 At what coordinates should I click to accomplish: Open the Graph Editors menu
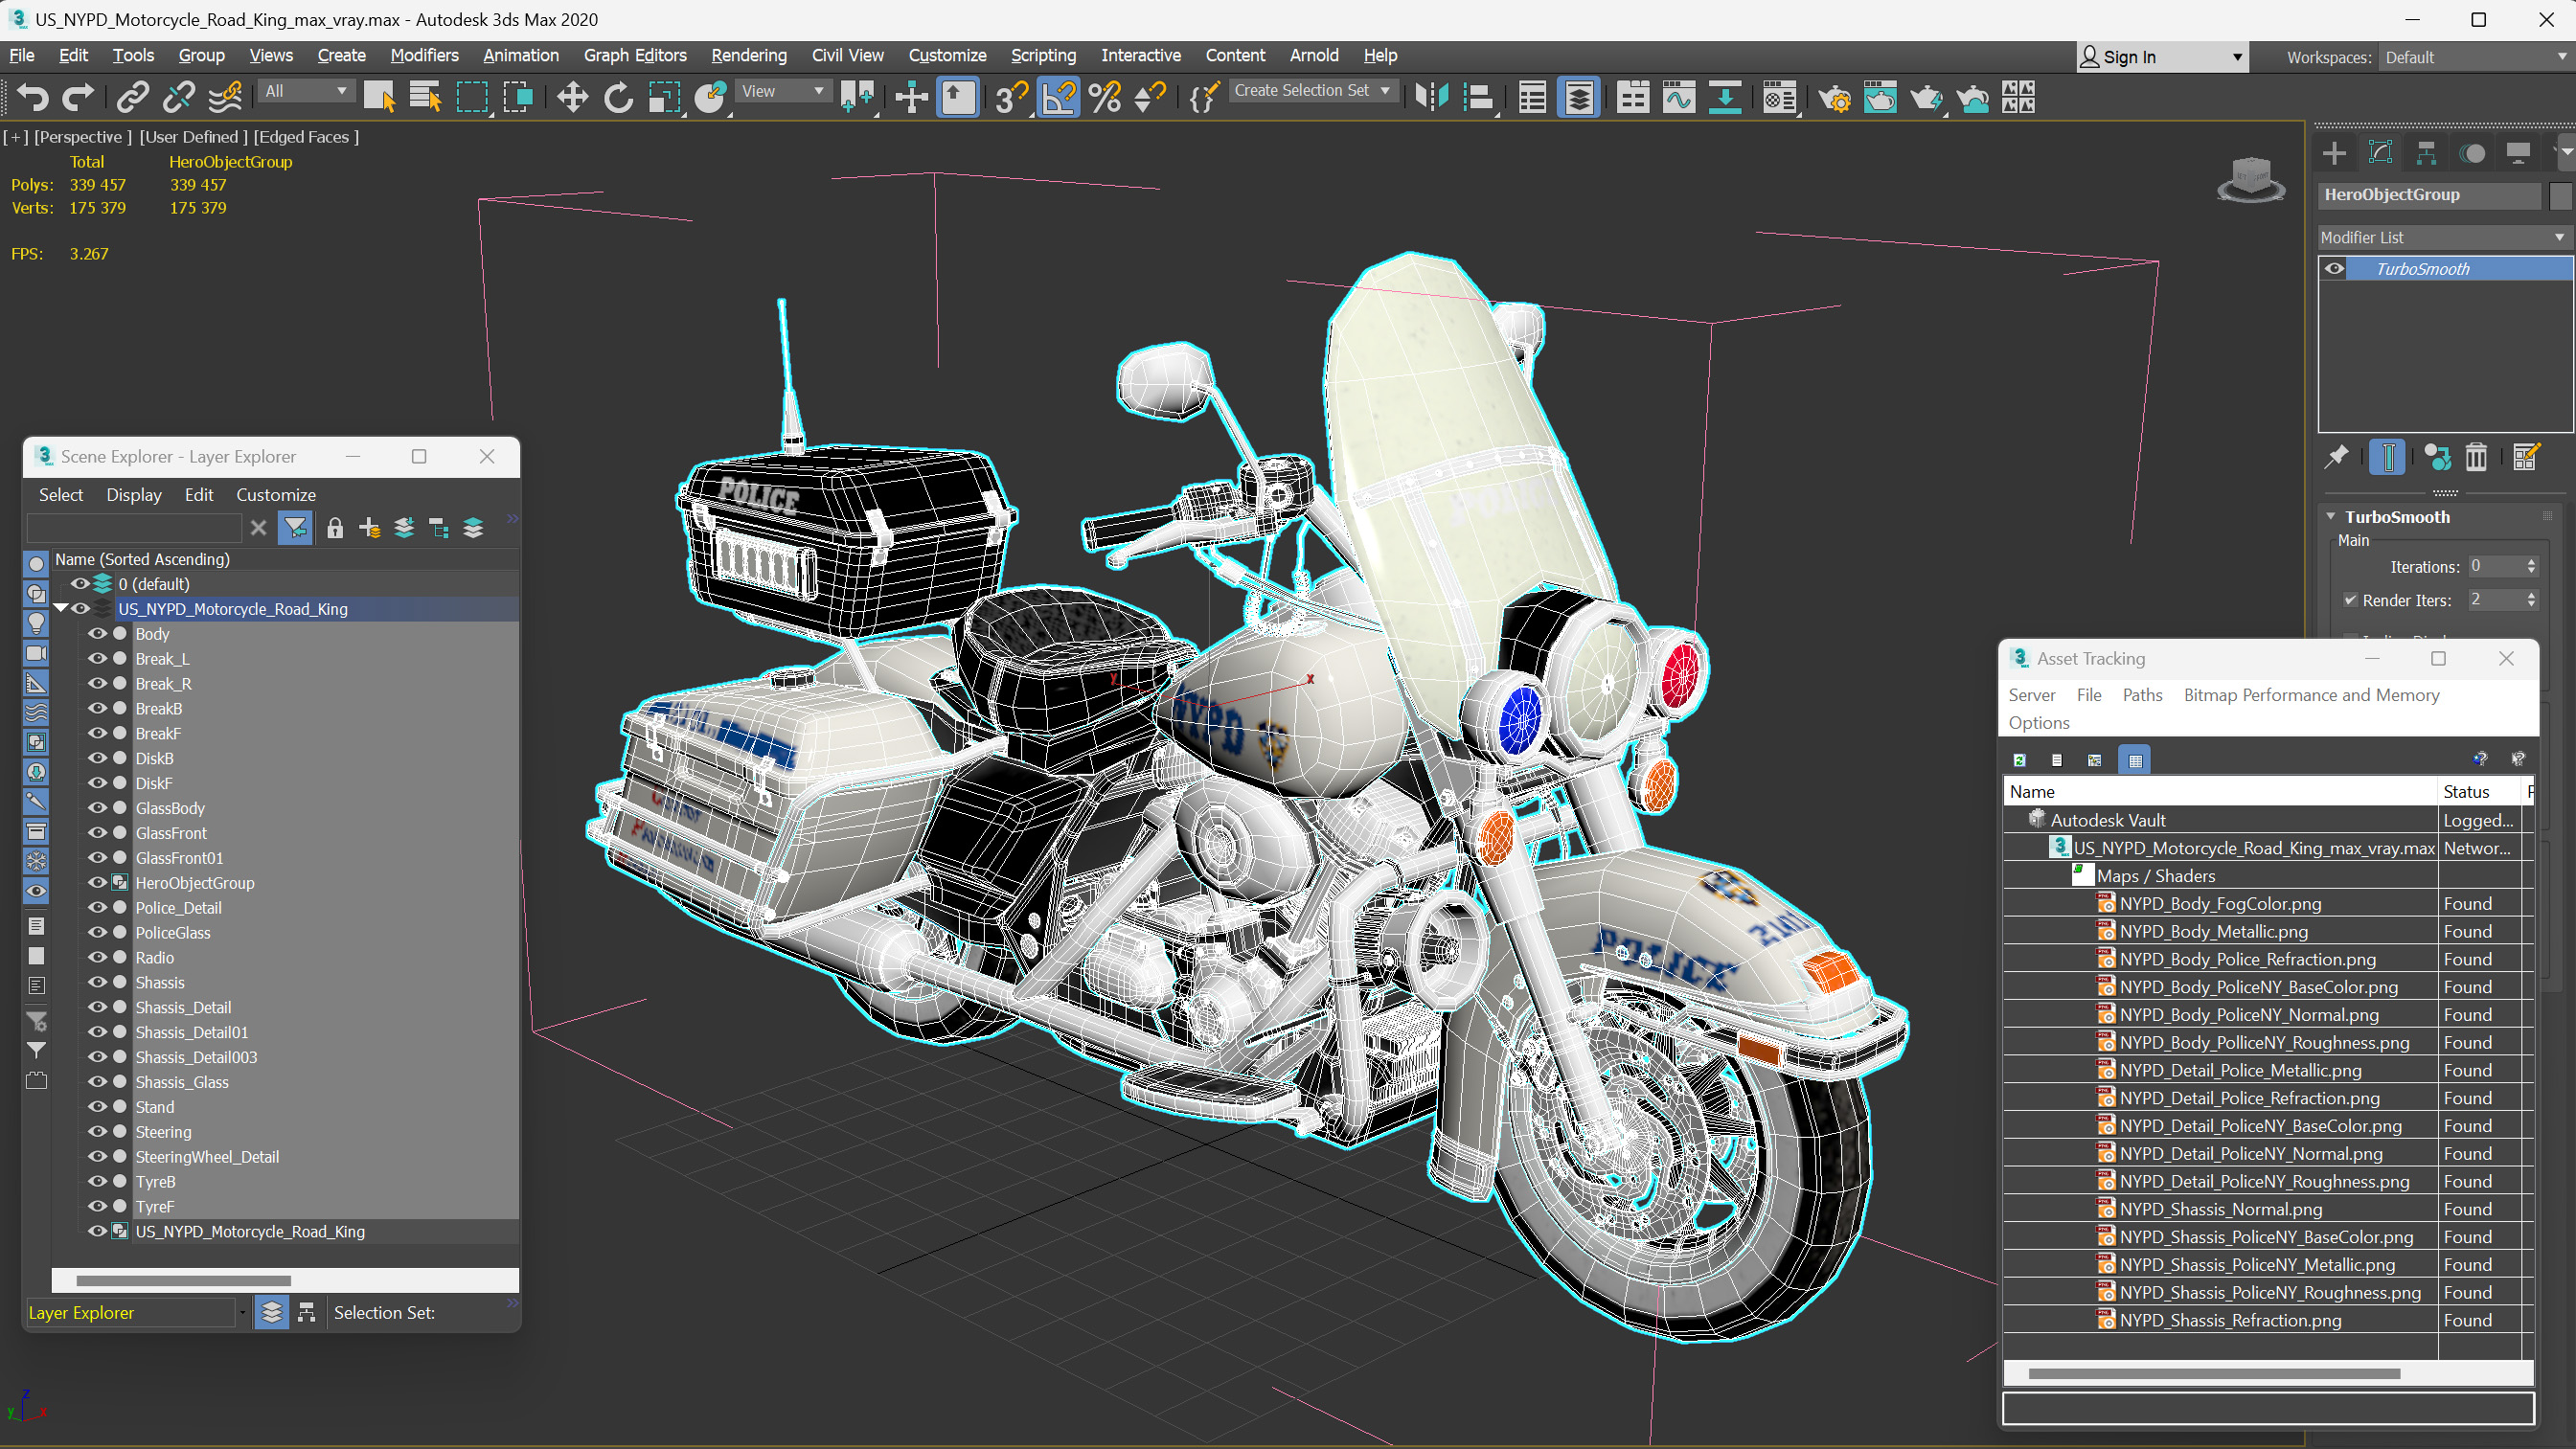coord(635,55)
